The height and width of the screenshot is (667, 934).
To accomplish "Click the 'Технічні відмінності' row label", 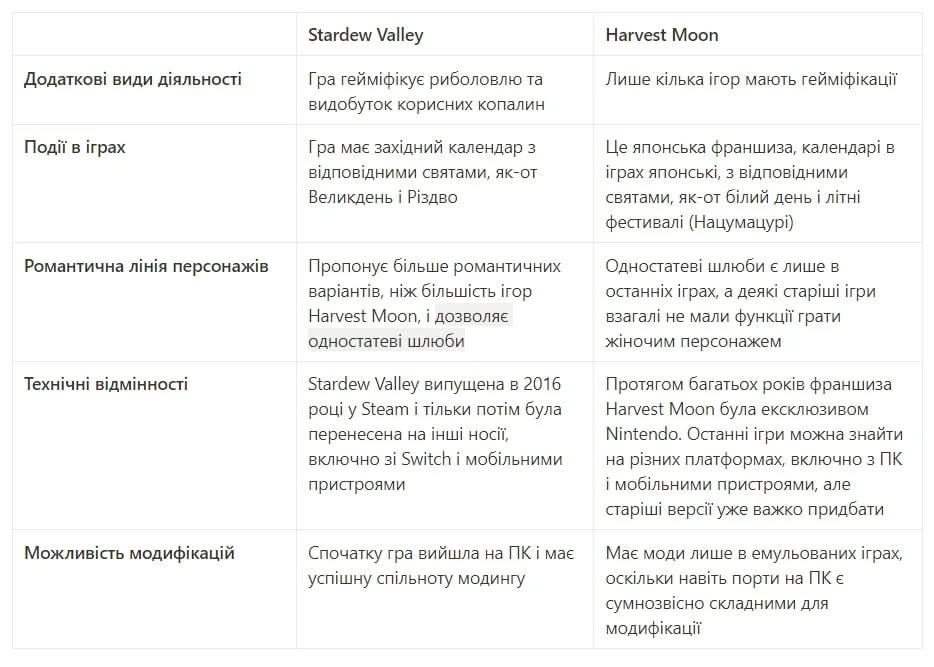I will tap(106, 385).
